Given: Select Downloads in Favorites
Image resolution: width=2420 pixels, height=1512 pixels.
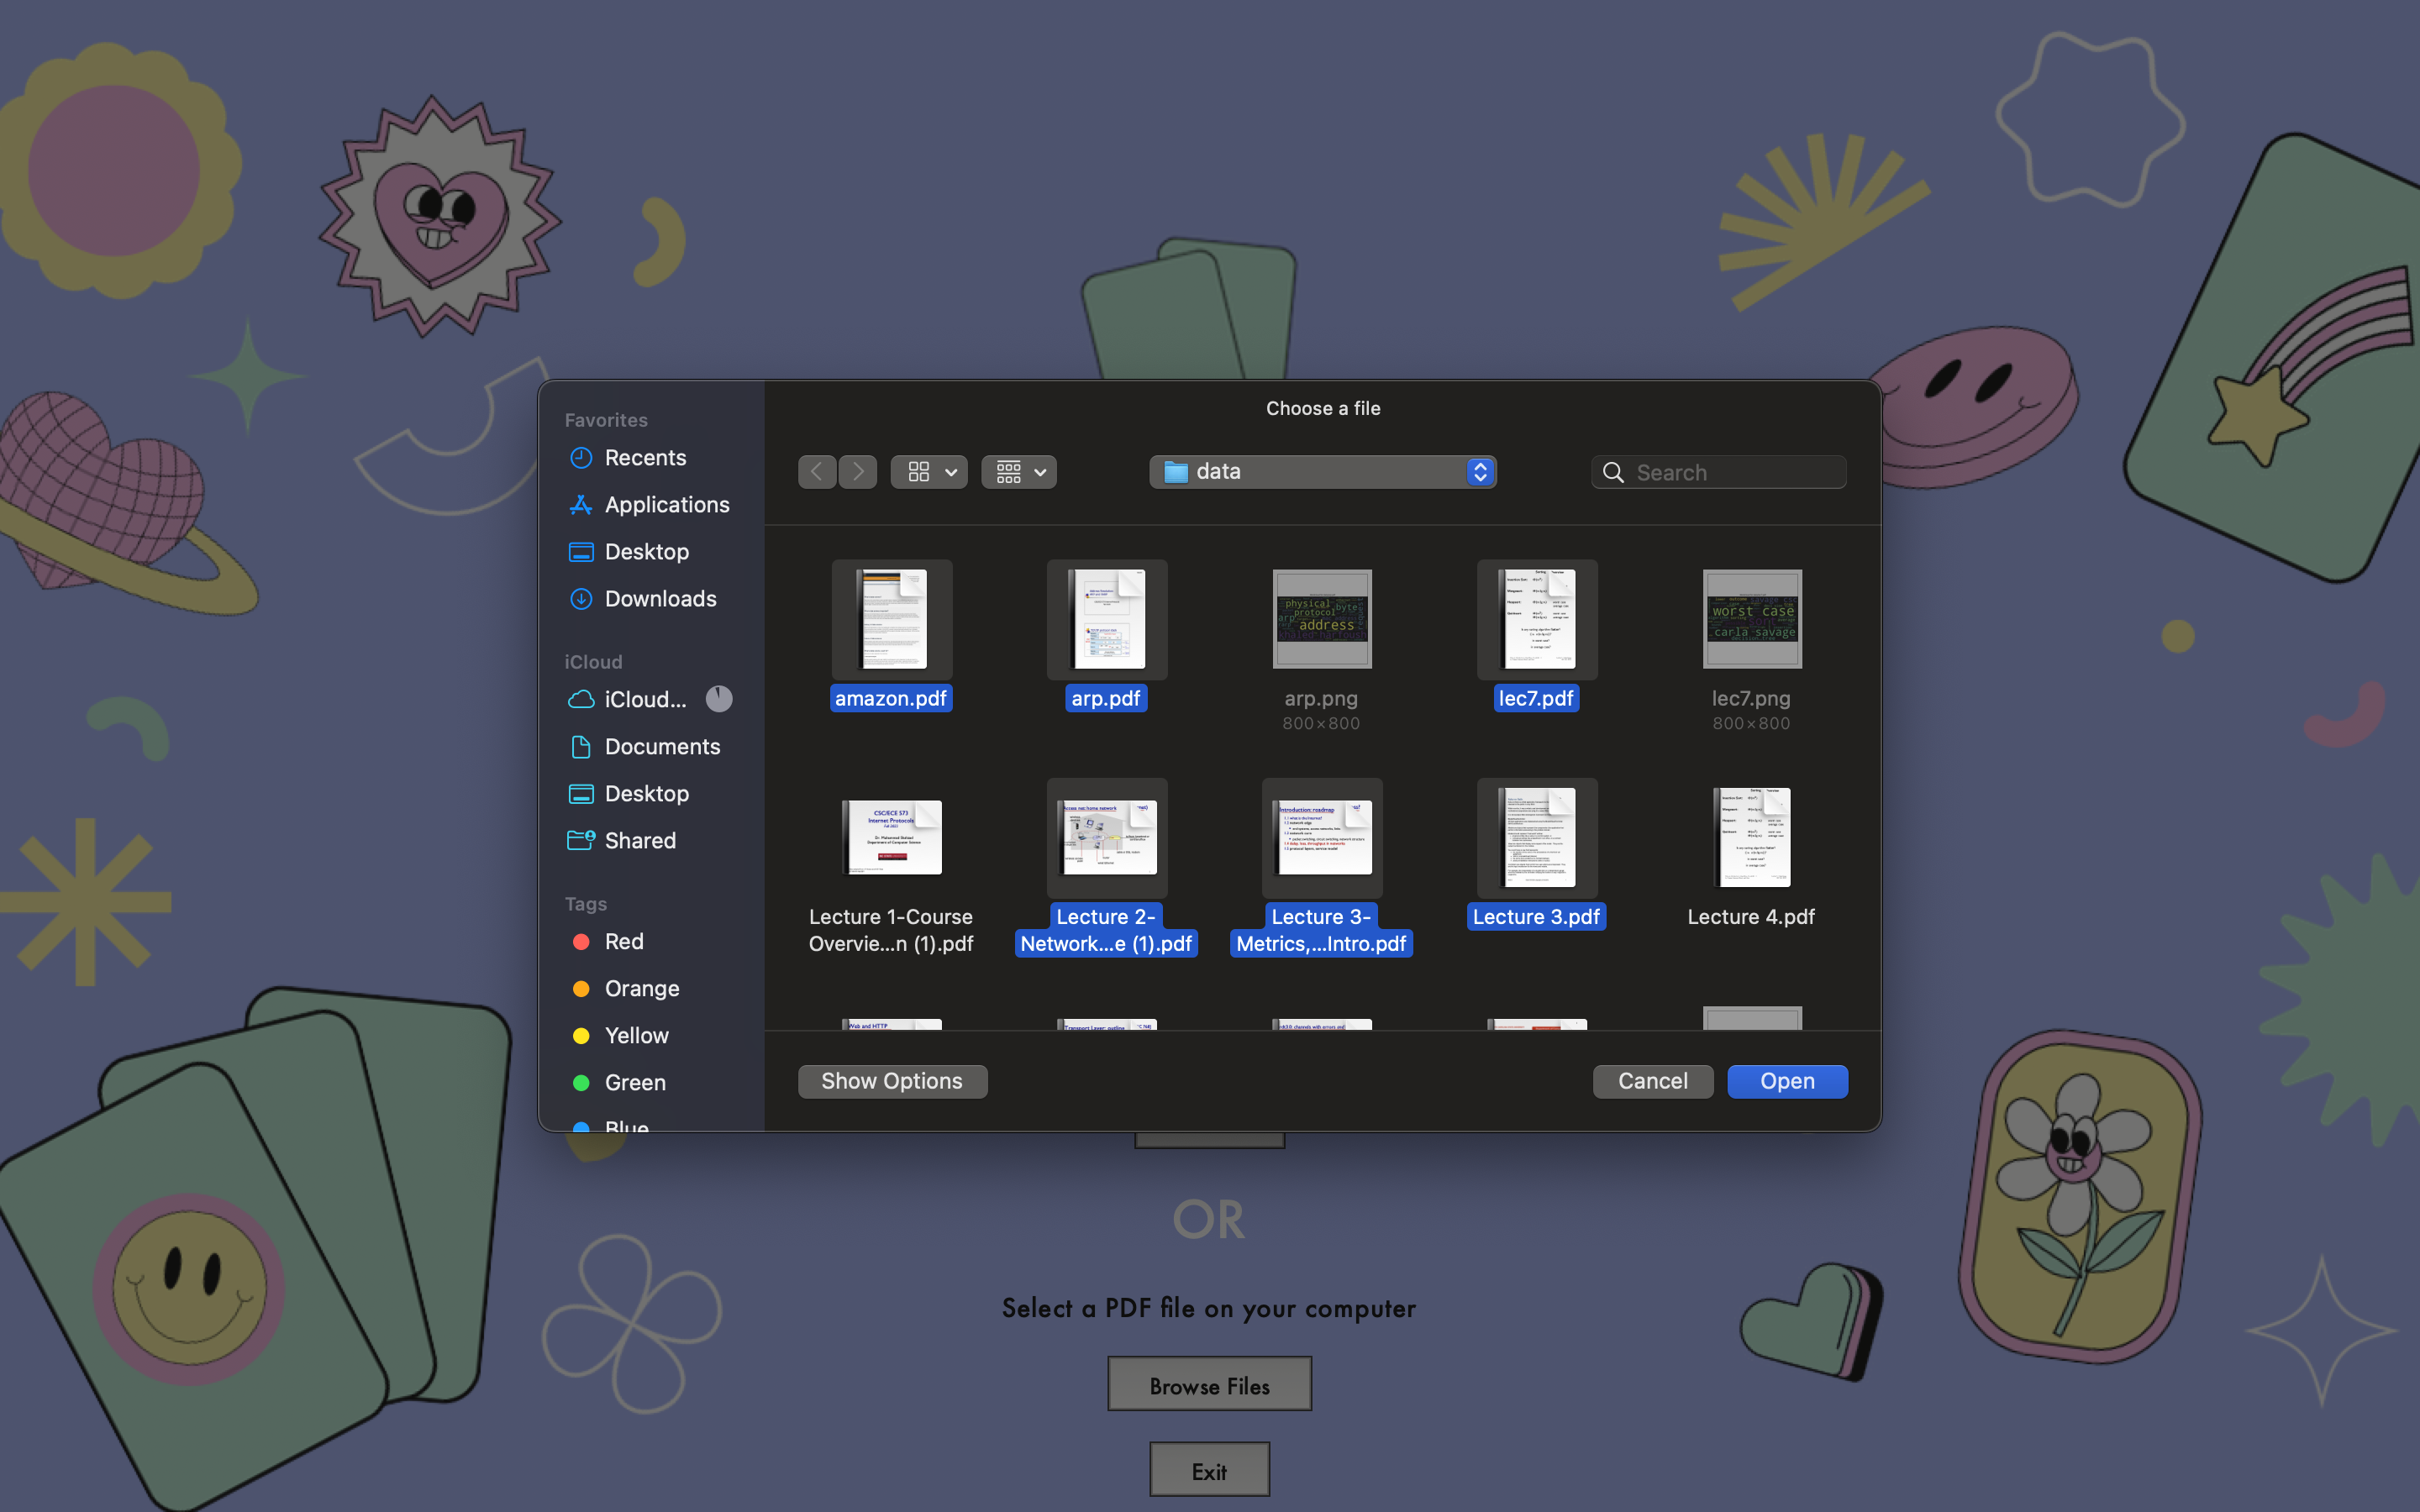Looking at the screenshot, I should pyautogui.click(x=660, y=599).
